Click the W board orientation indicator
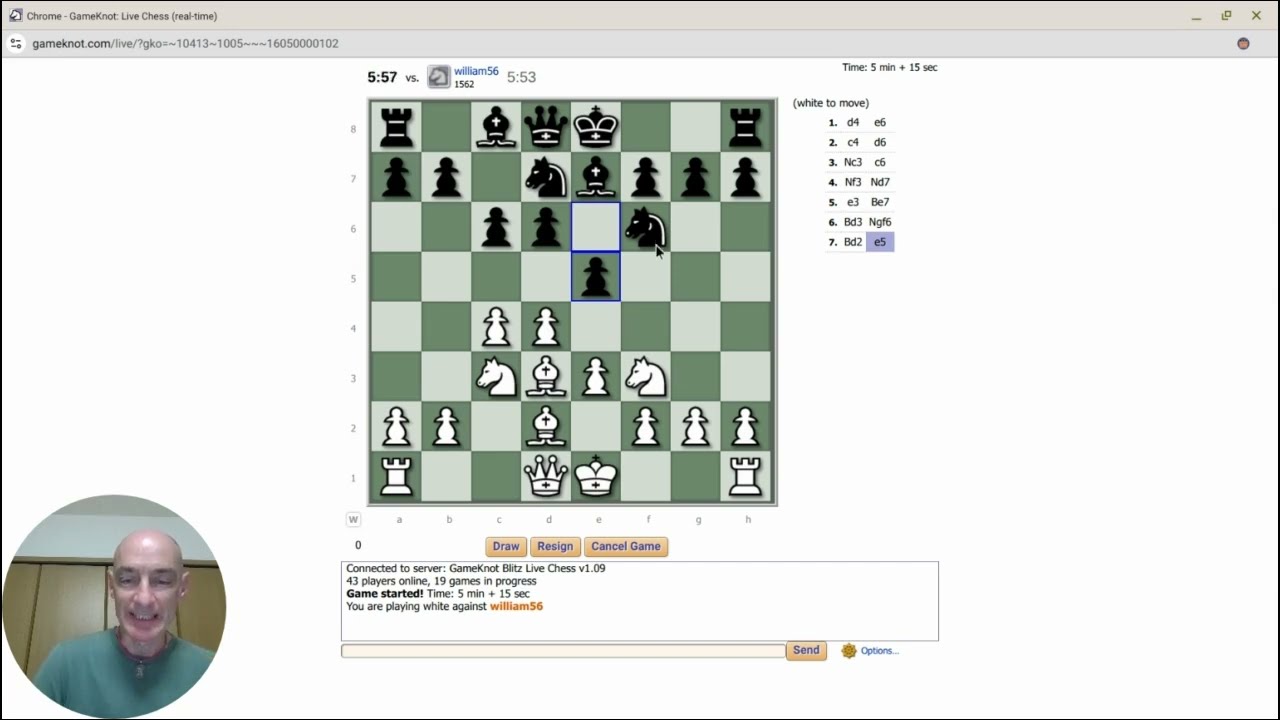The width and height of the screenshot is (1280, 720). [353, 519]
